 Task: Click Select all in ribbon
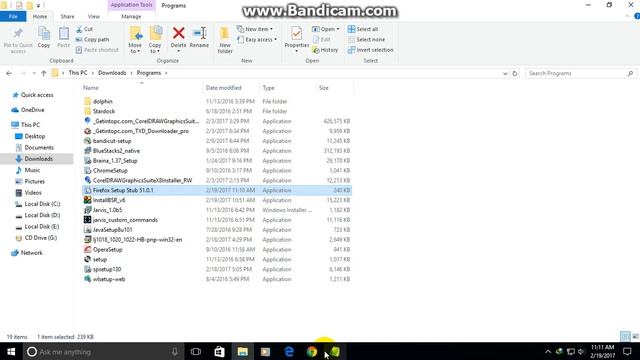(363, 29)
